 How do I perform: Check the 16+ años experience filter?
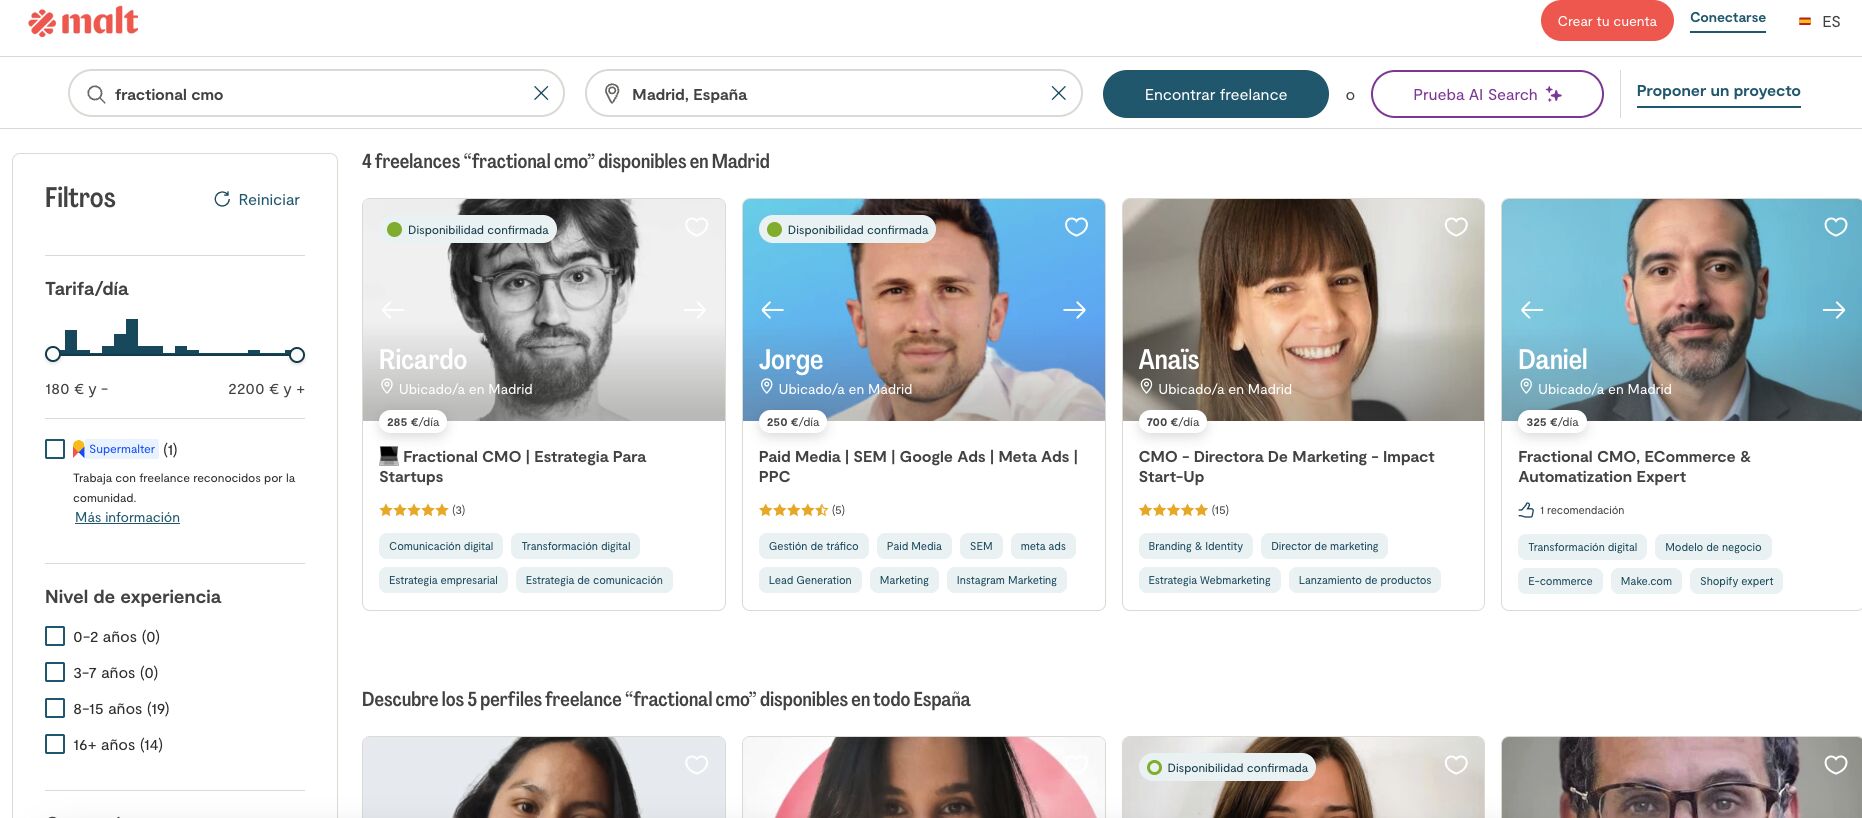(x=55, y=744)
